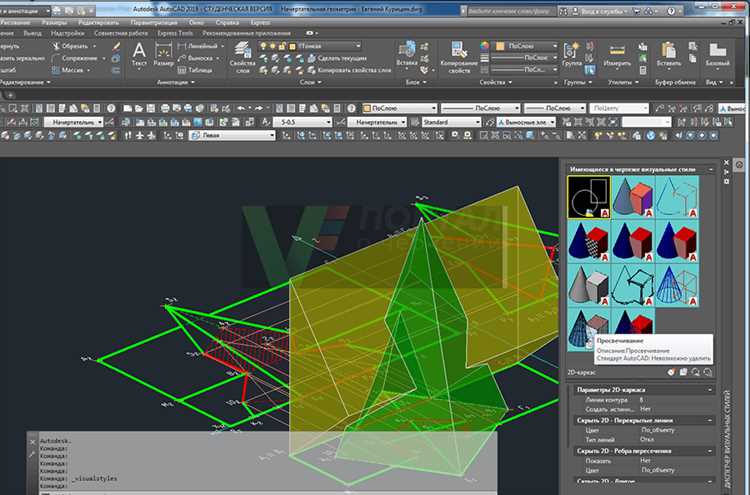Viewport: 750px width, 495px height.
Task: Select the Измерить measure tool
Action: click(x=617, y=52)
